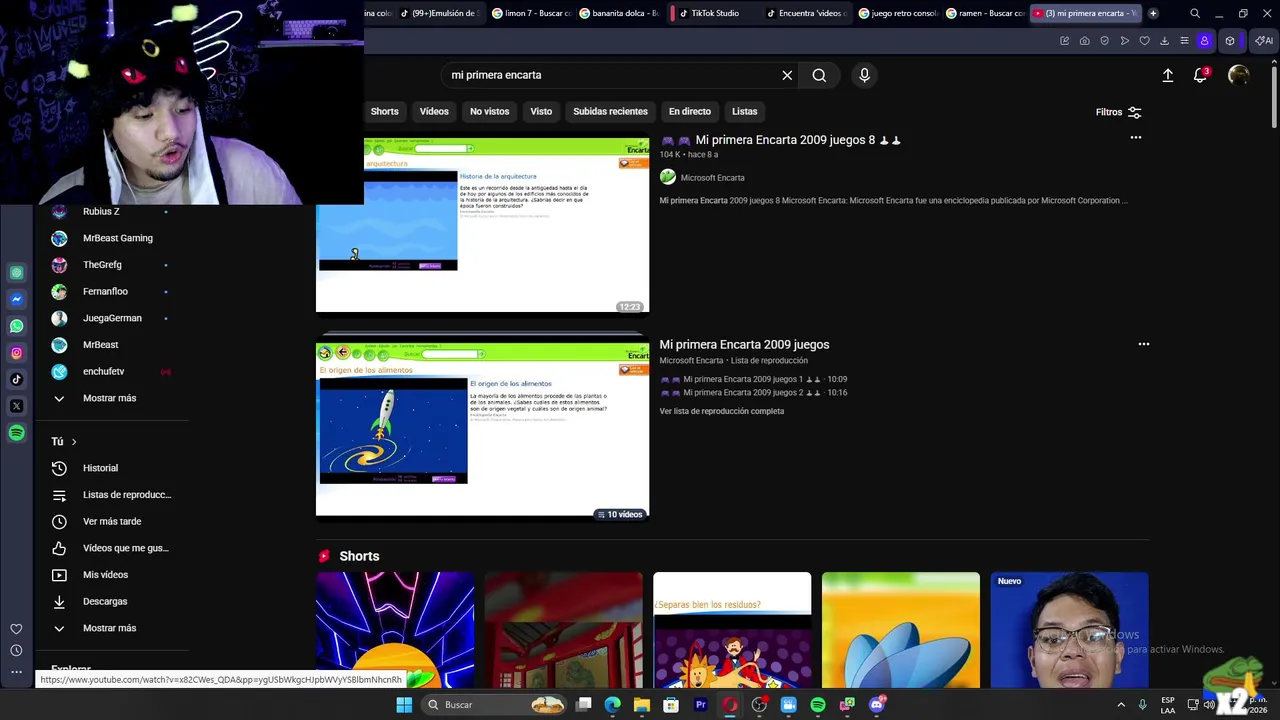Open browser downloads icon in toolbar

[x=1164, y=41]
